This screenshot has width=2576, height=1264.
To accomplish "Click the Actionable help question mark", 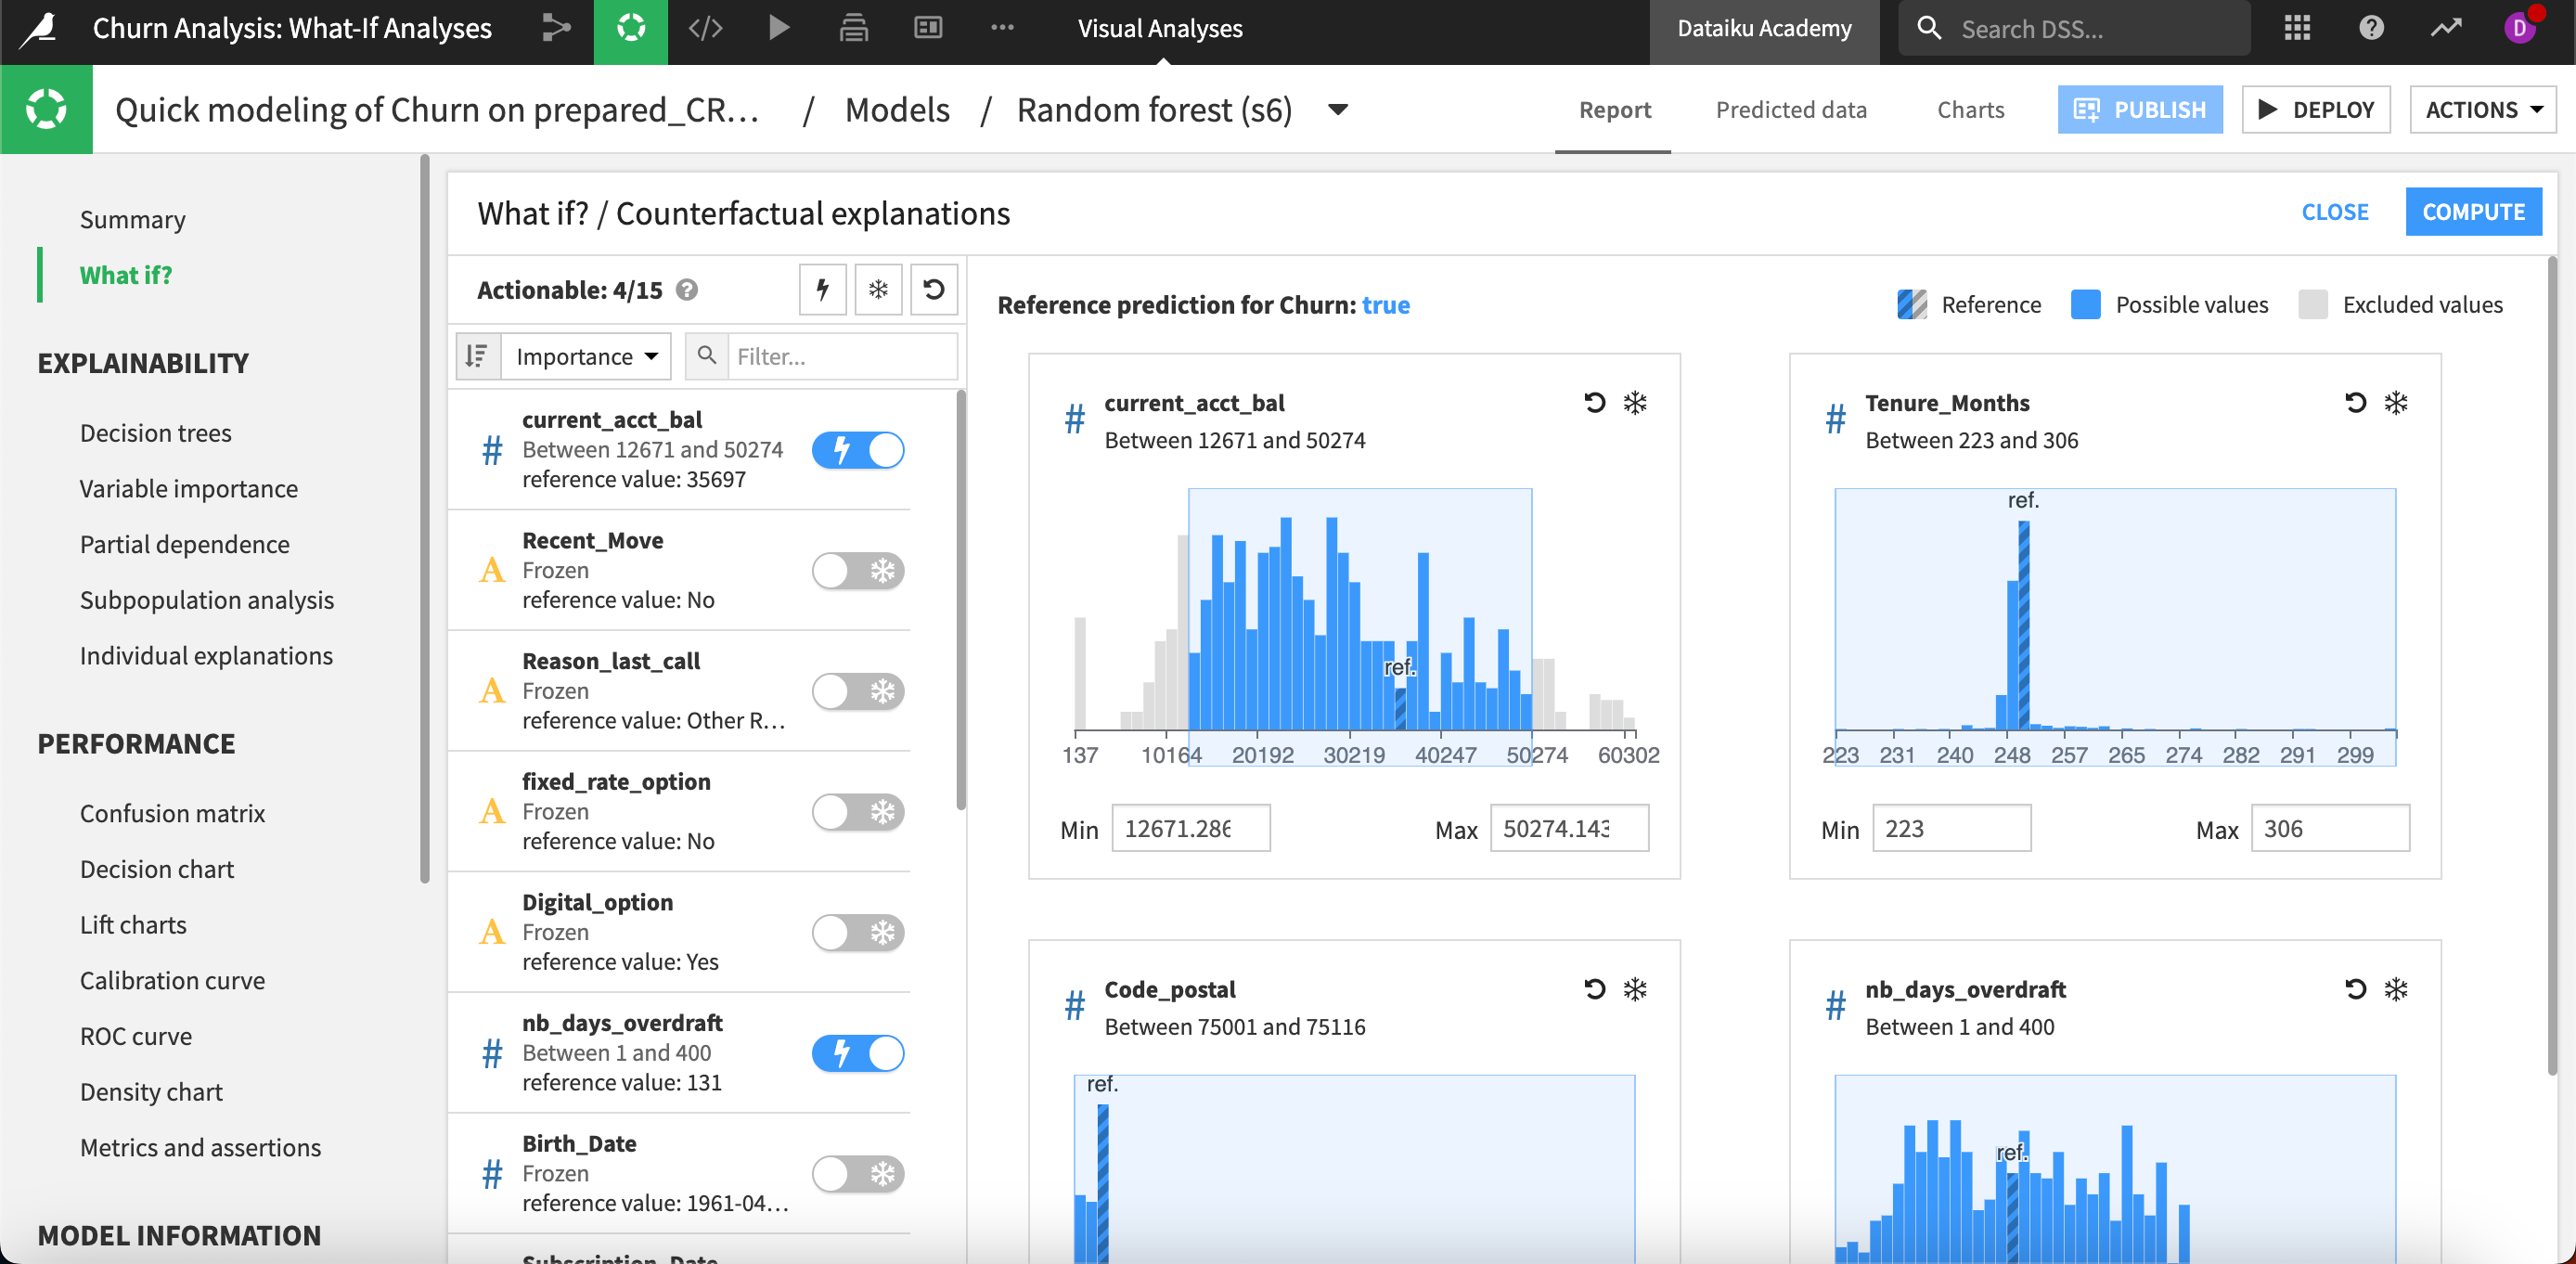I will tap(687, 290).
